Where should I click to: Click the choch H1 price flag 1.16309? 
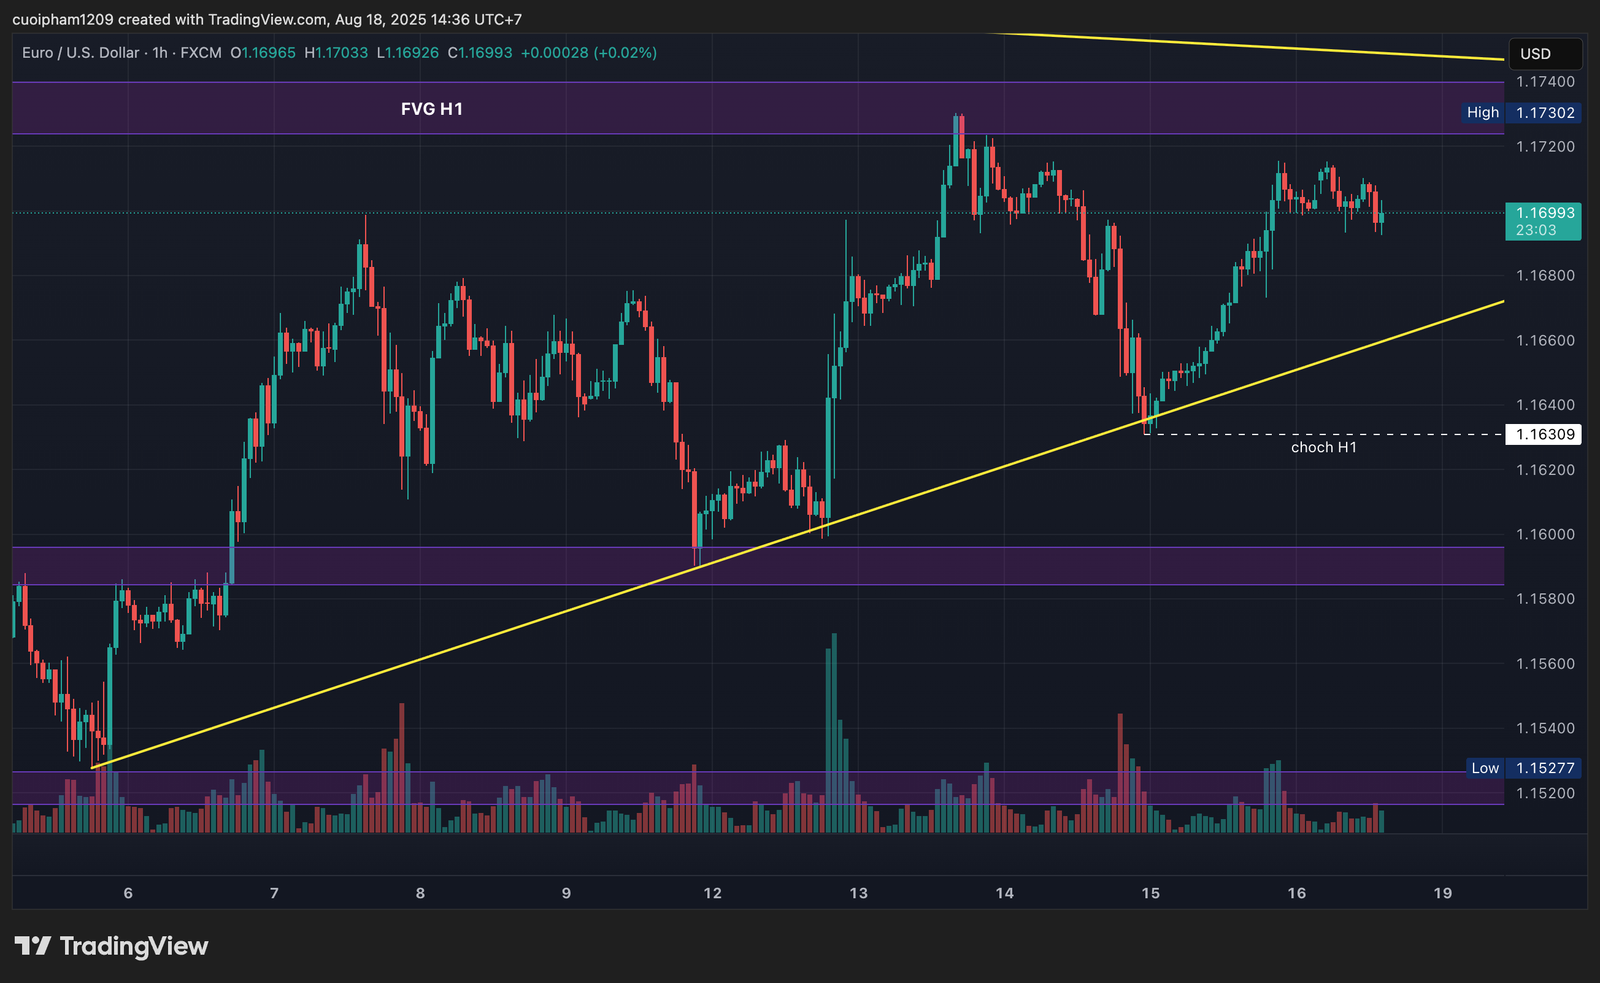1542,434
